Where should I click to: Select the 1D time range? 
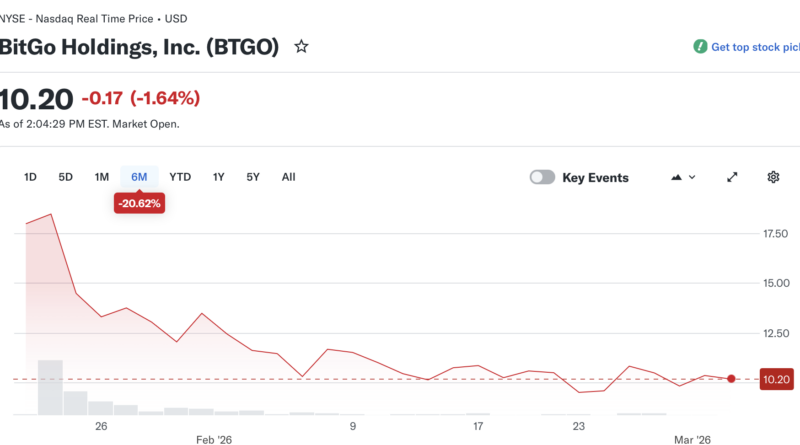coord(30,177)
